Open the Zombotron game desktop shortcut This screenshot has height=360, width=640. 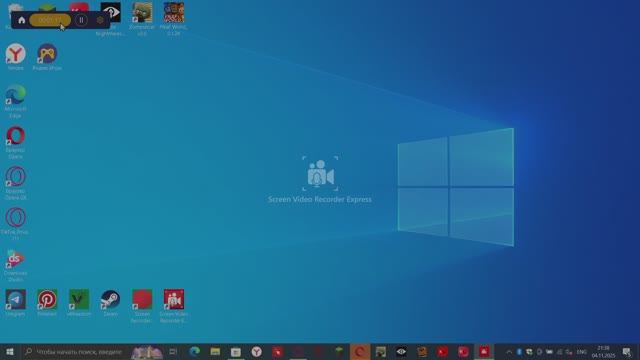point(142,18)
